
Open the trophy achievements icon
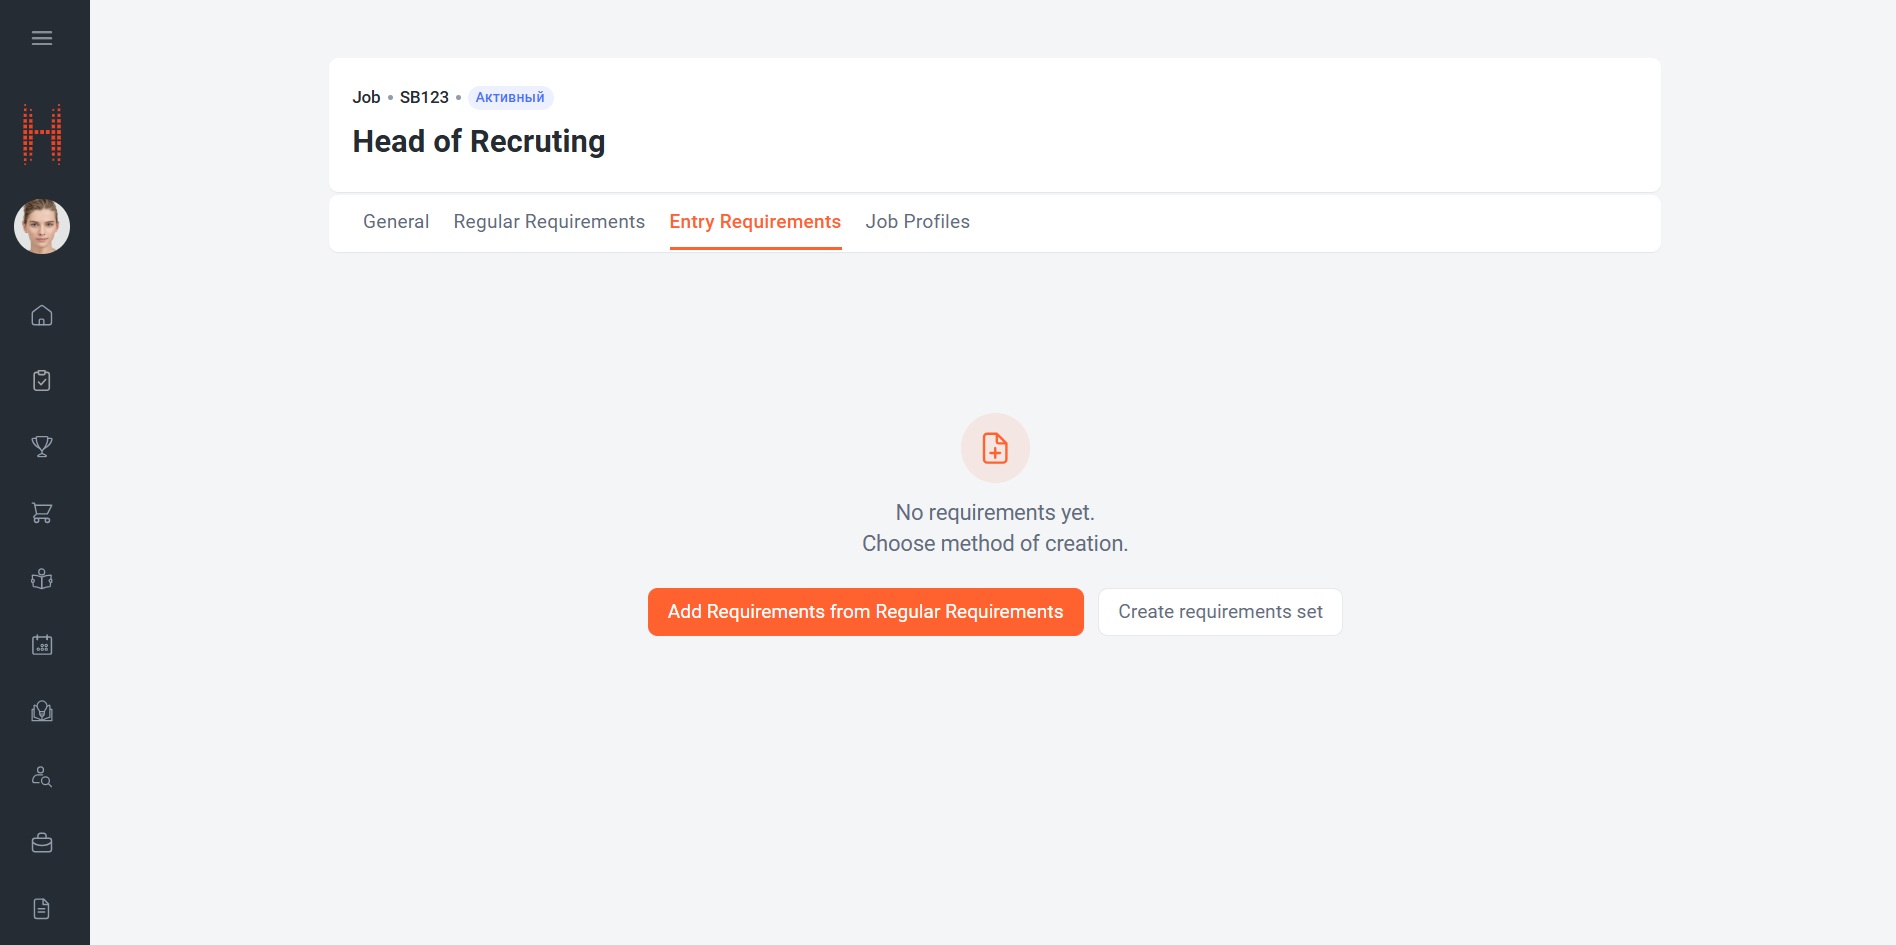coord(42,447)
